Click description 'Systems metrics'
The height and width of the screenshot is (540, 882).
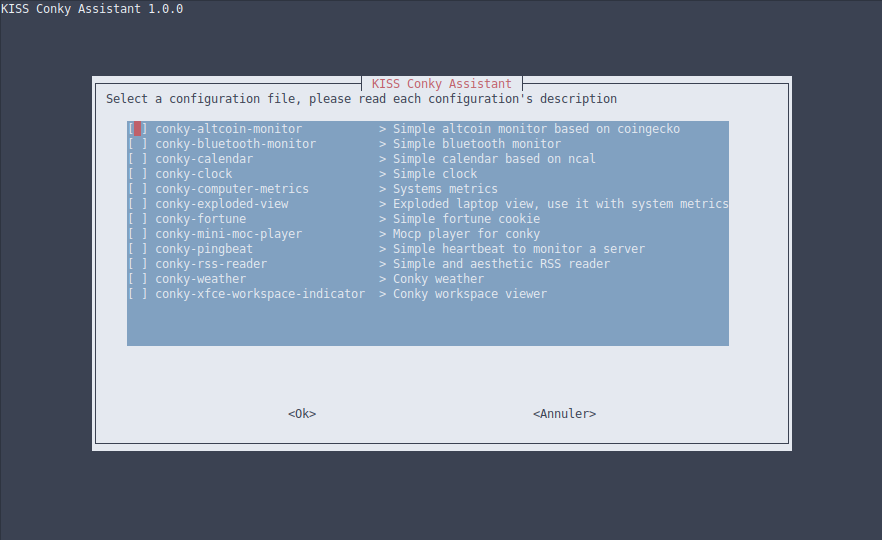[445, 189]
